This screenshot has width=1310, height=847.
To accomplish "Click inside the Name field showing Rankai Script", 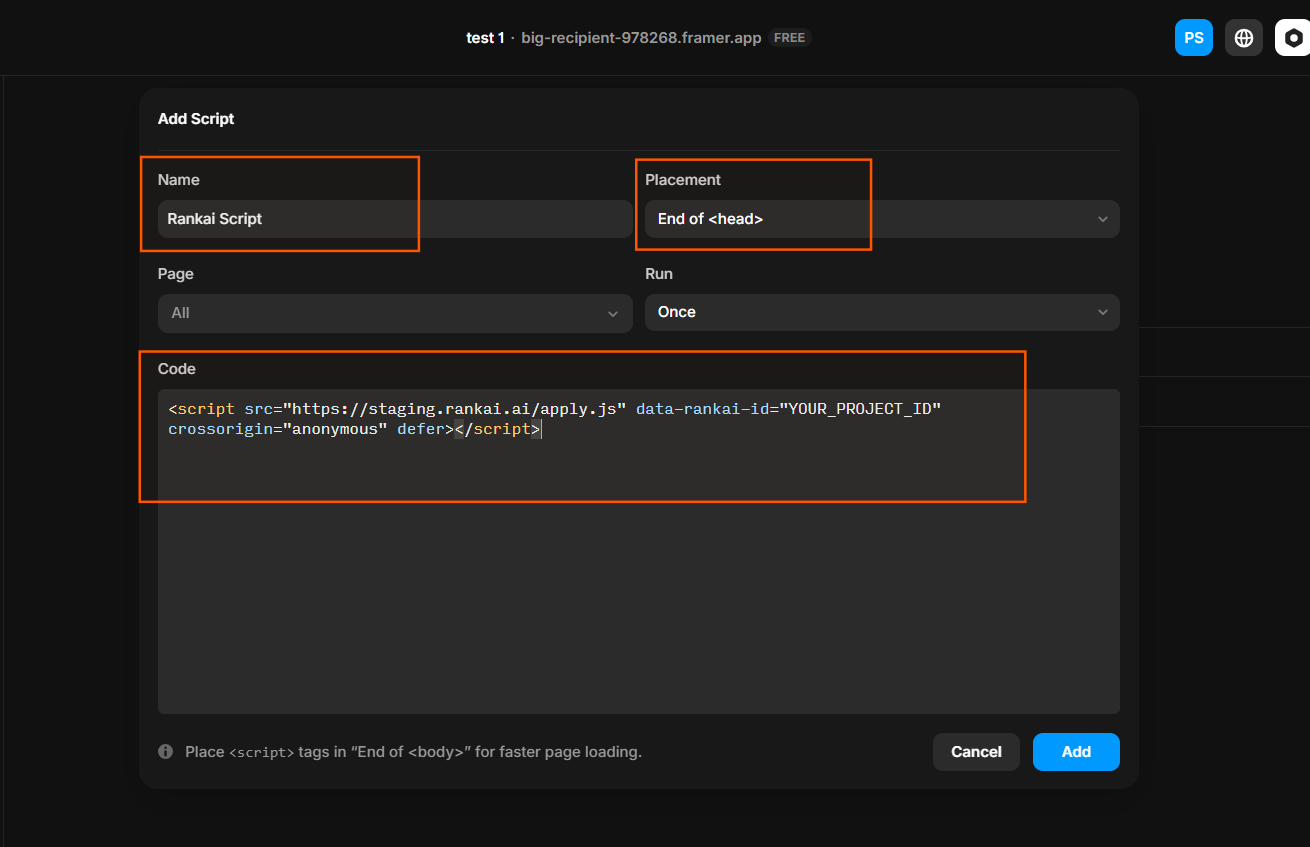I will coord(280,219).
